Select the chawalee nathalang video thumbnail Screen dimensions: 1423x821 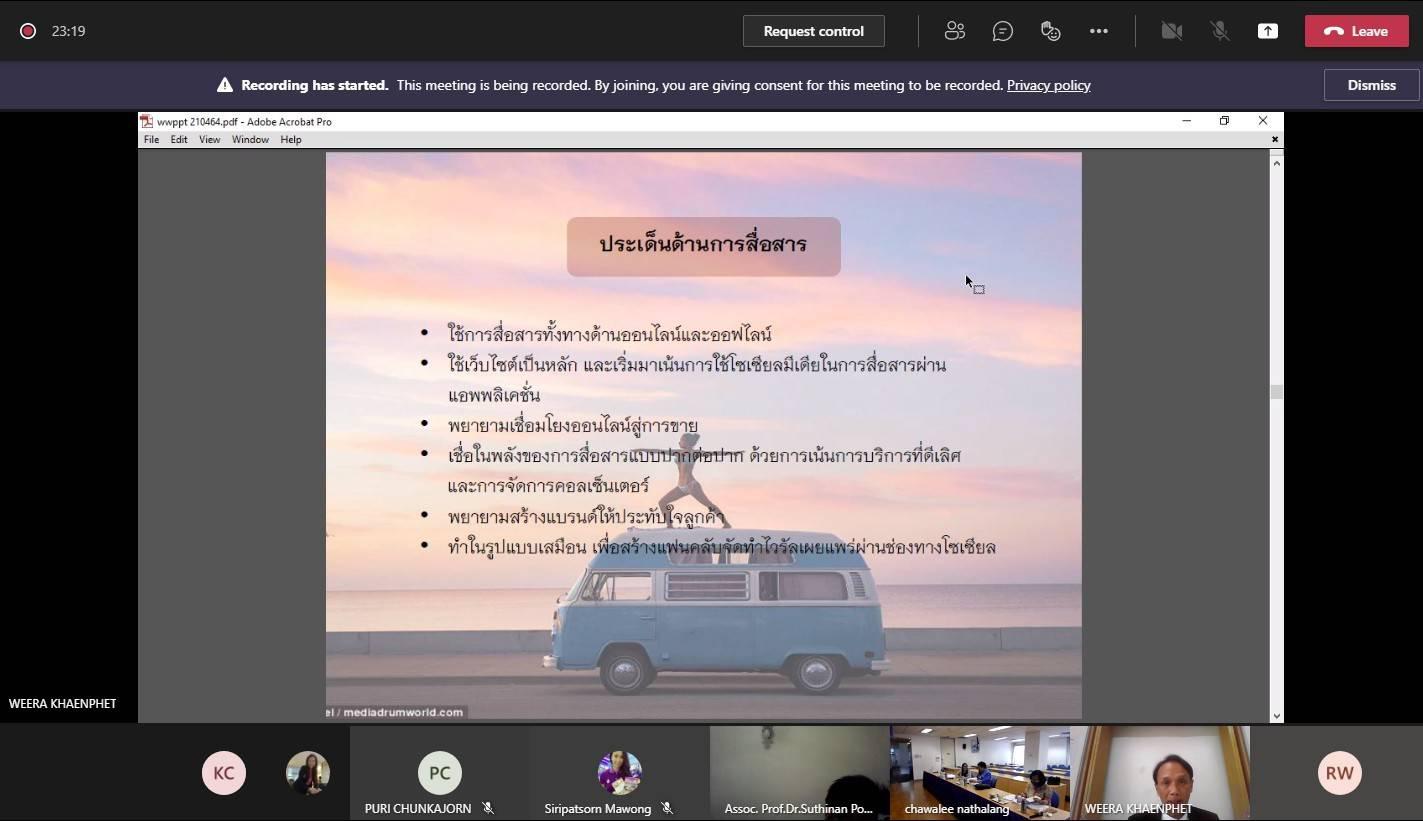tap(979, 770)
